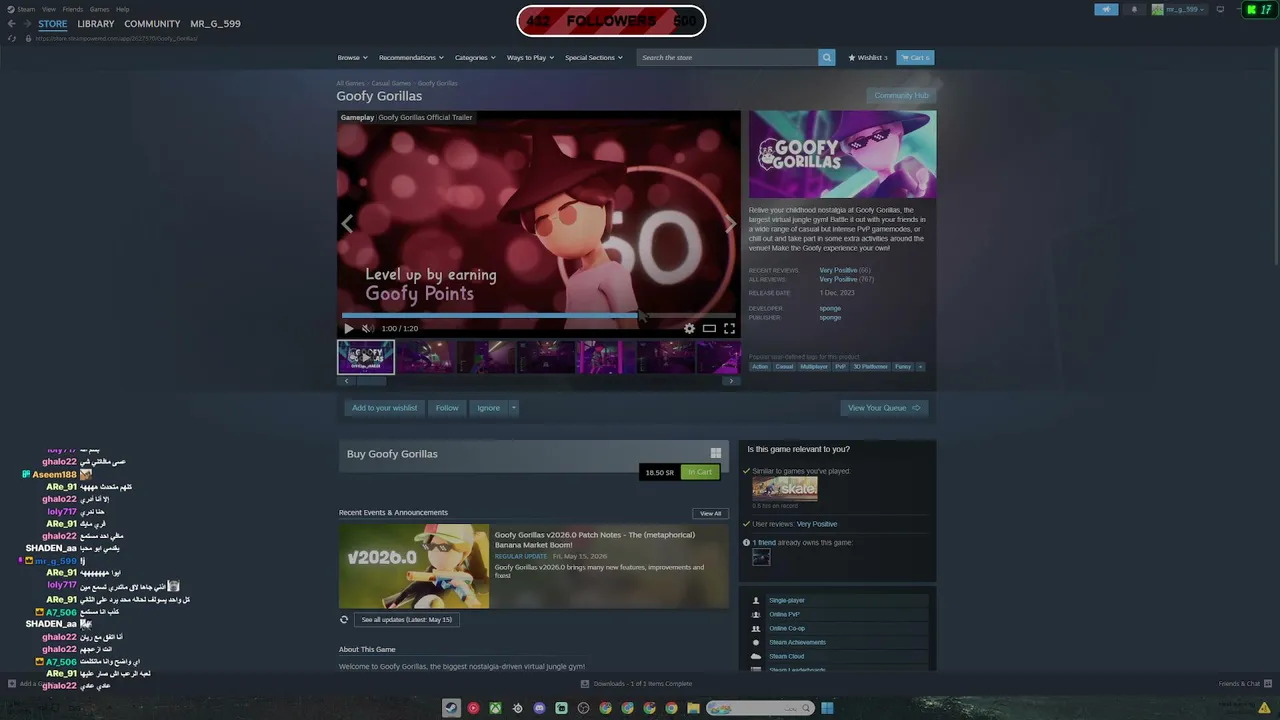The height and width of the screenshot is (720, 1280).
Task: Toggle theater mode on the trailer
Action: (709, 328)
